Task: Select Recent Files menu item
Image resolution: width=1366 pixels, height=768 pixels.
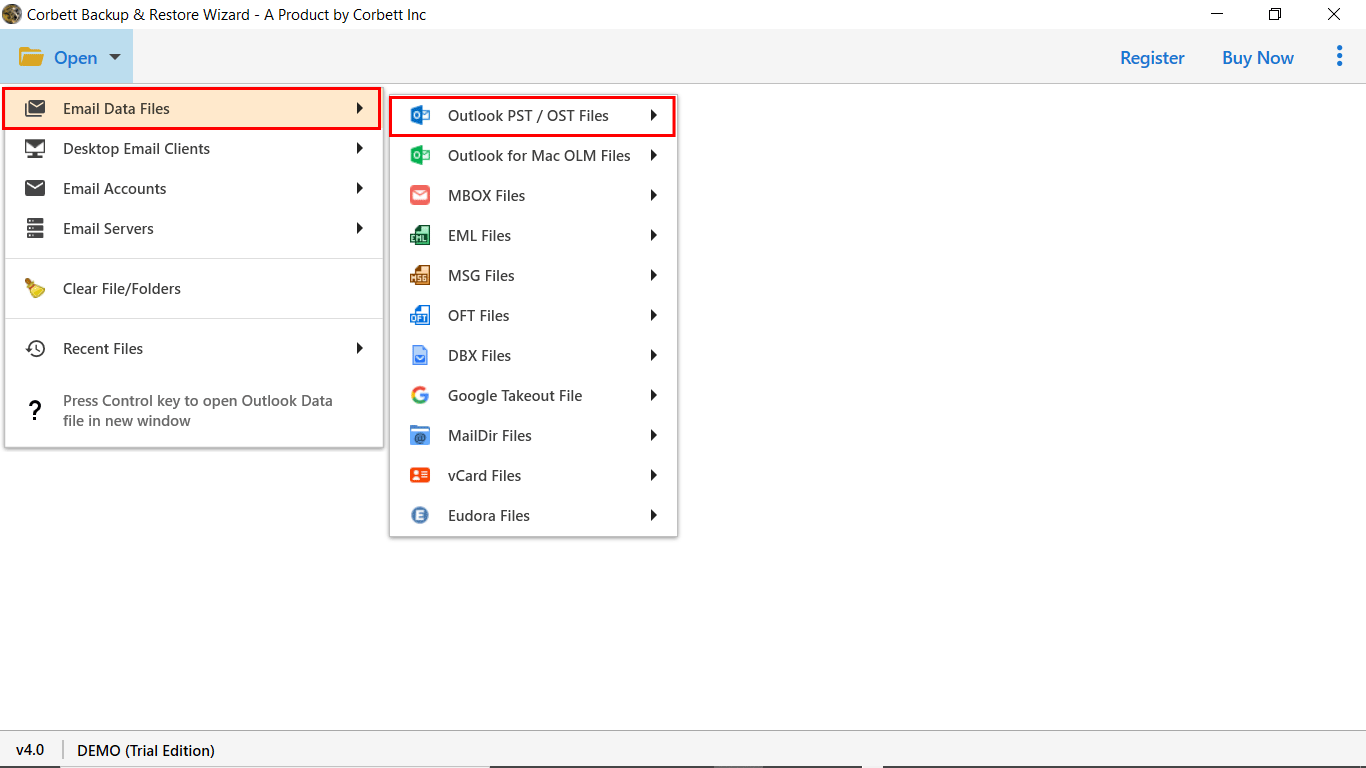Action: point(192,349)
